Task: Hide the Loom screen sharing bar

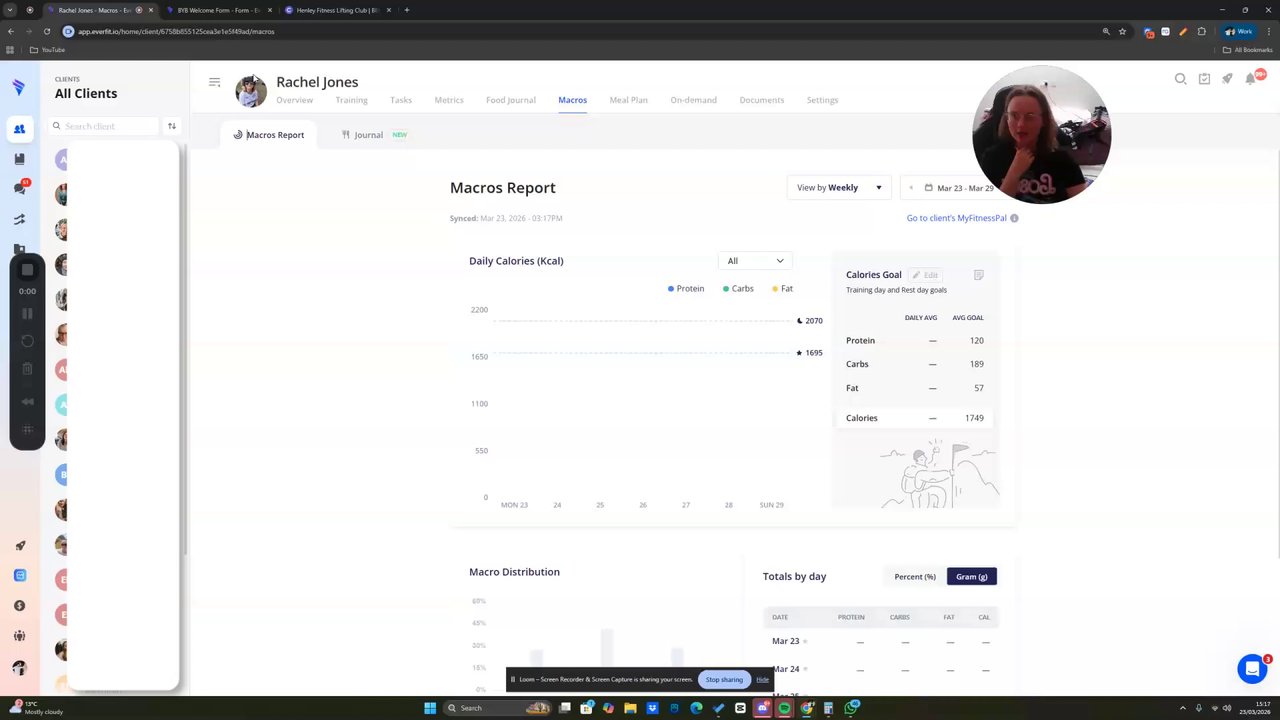Action: 763,680
